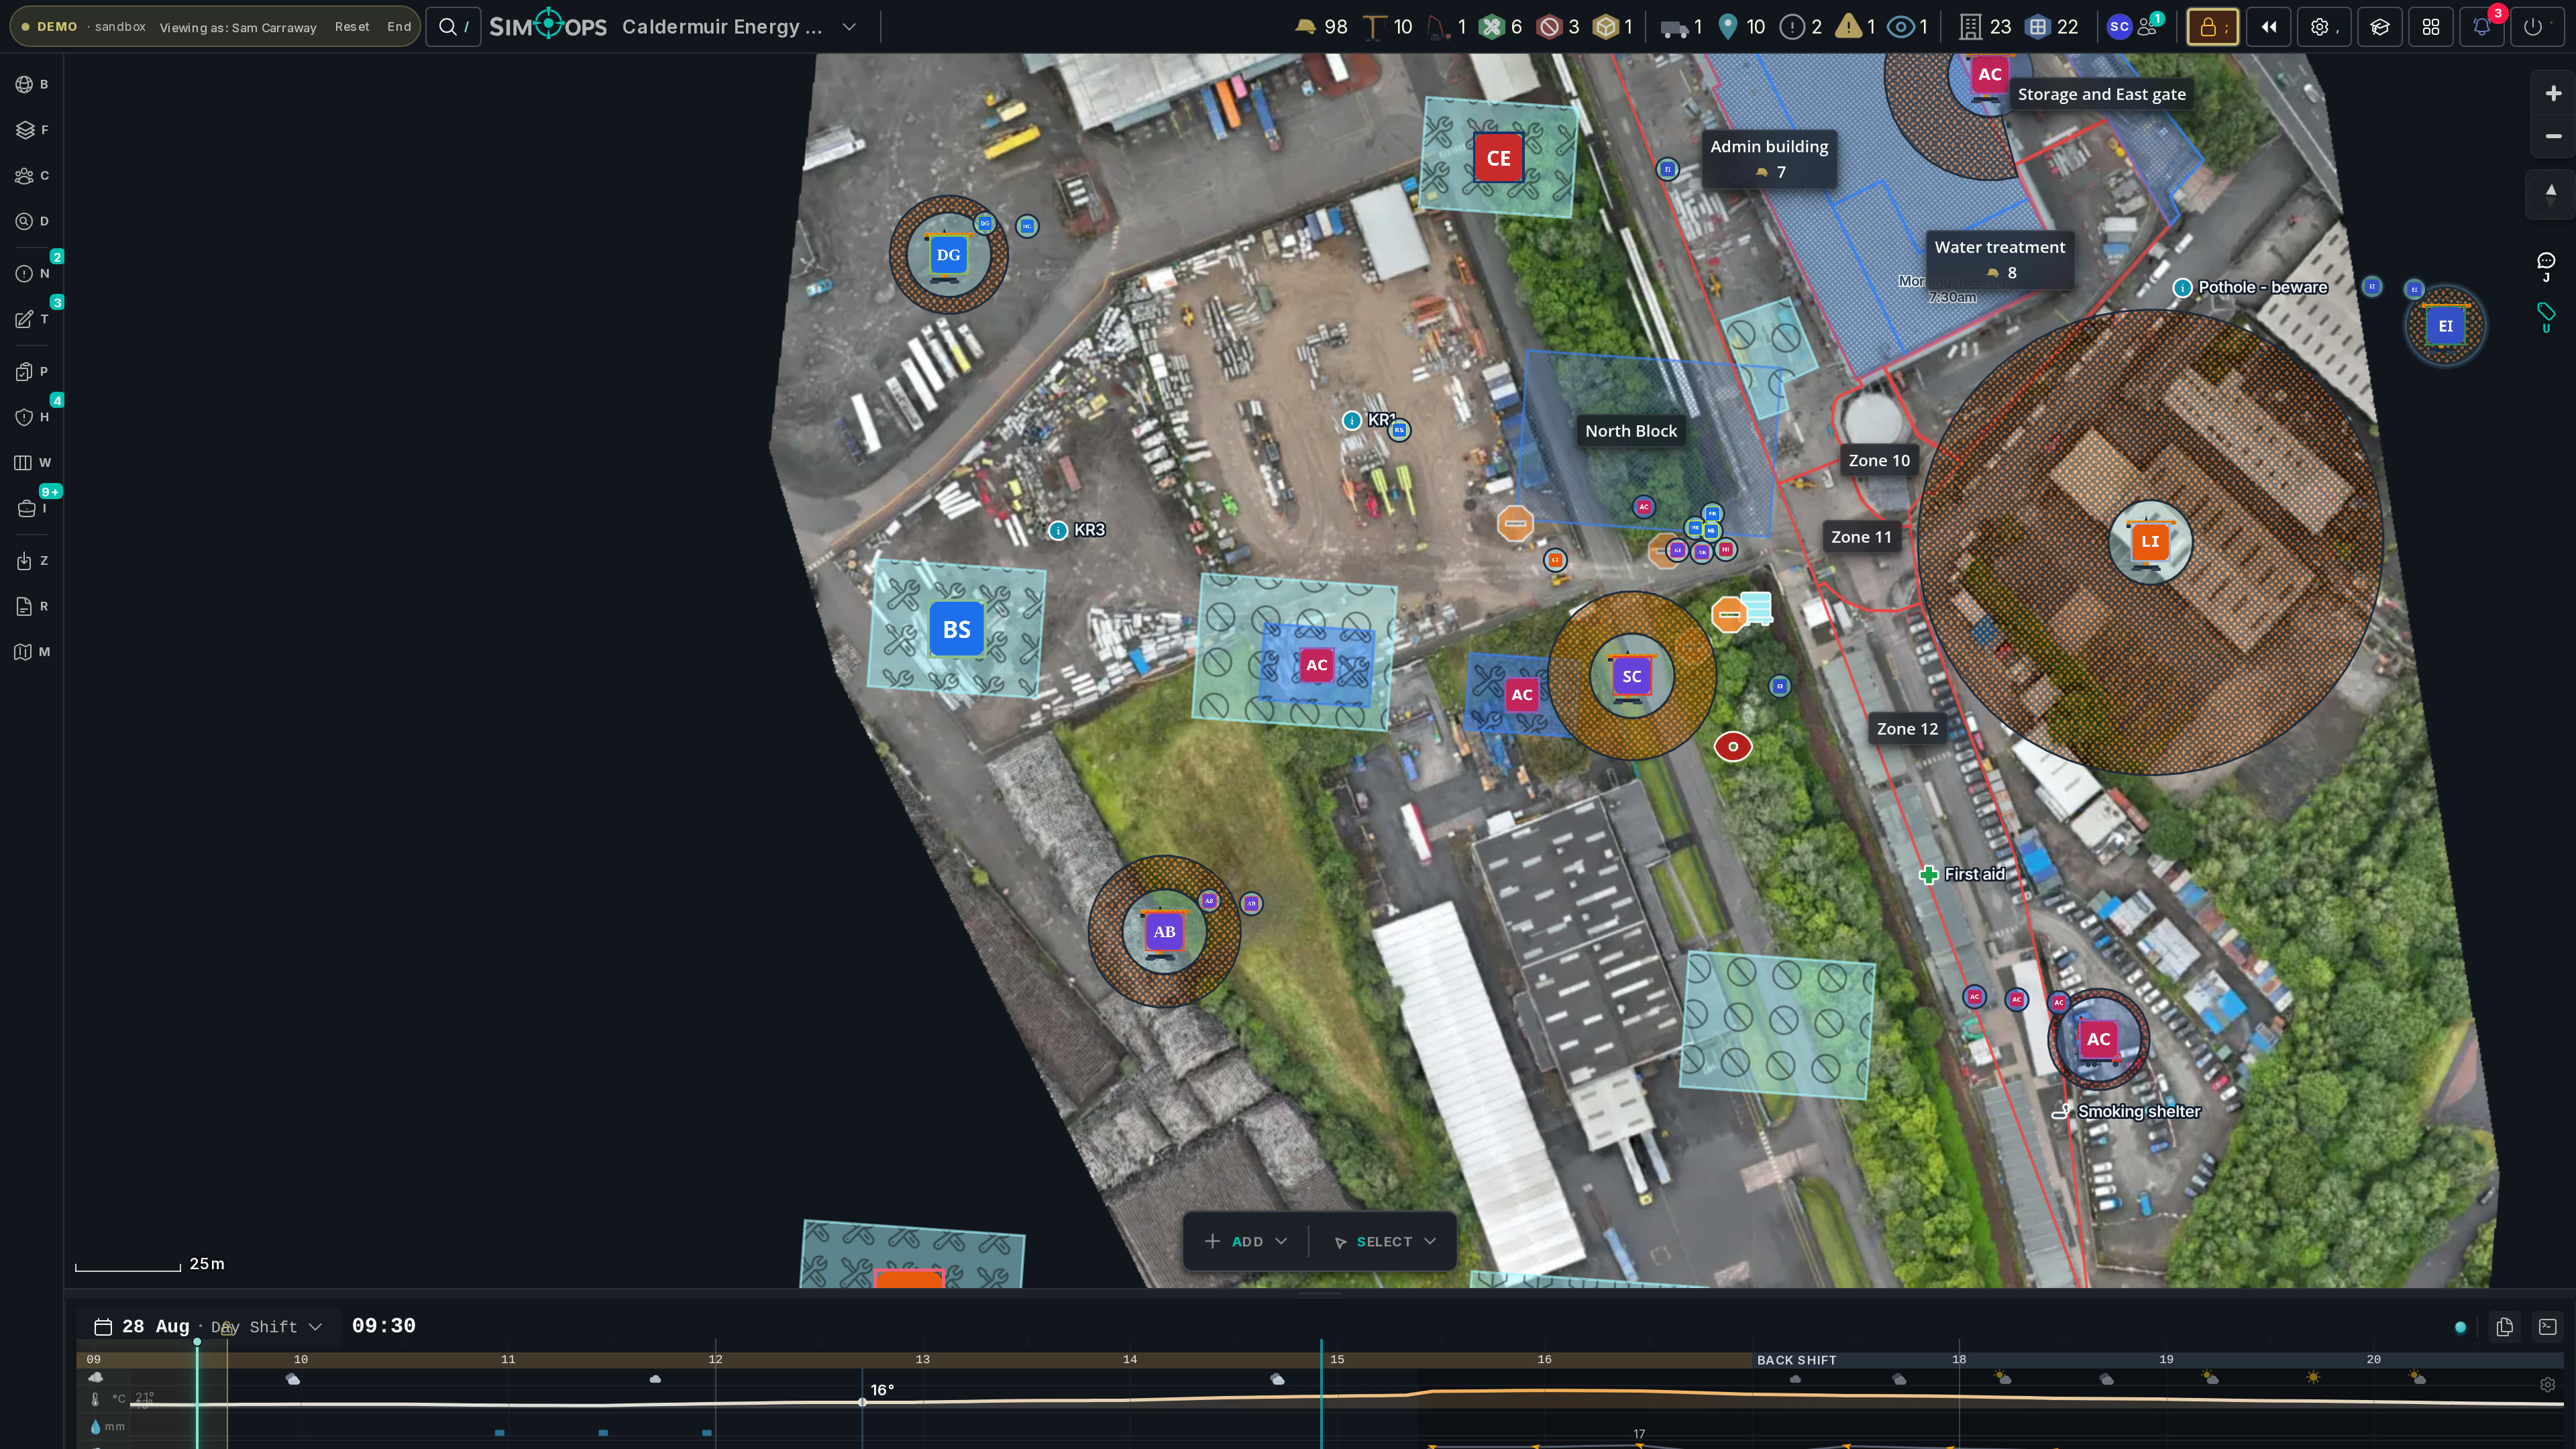
Task: Click the Reset sandbox button
Action: coord(352,27)
